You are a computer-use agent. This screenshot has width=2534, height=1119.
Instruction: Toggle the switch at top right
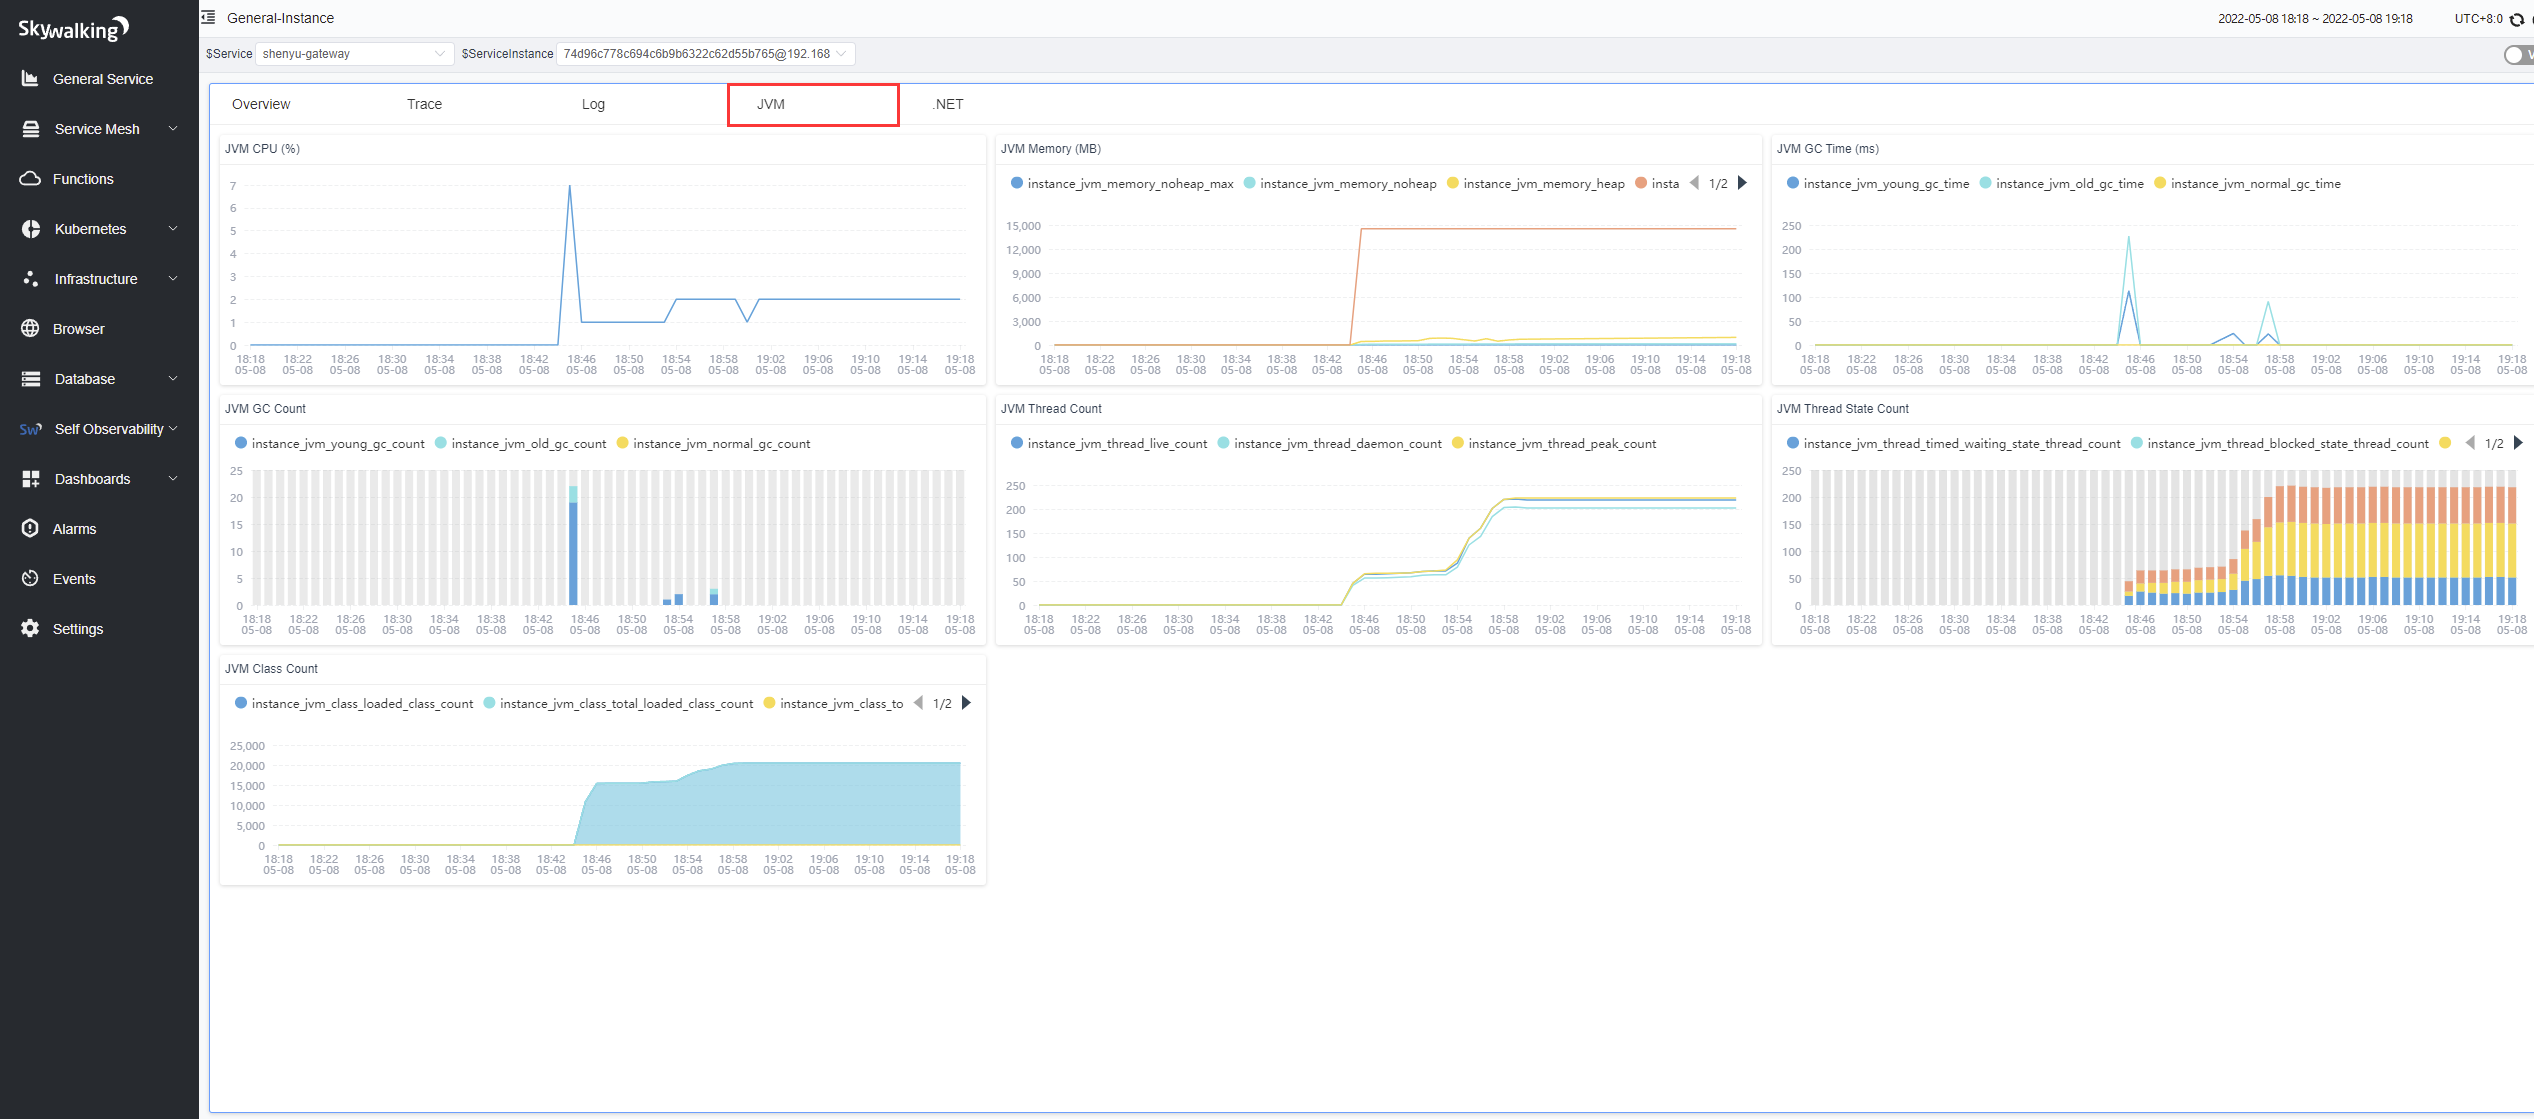pos(2516,55)
